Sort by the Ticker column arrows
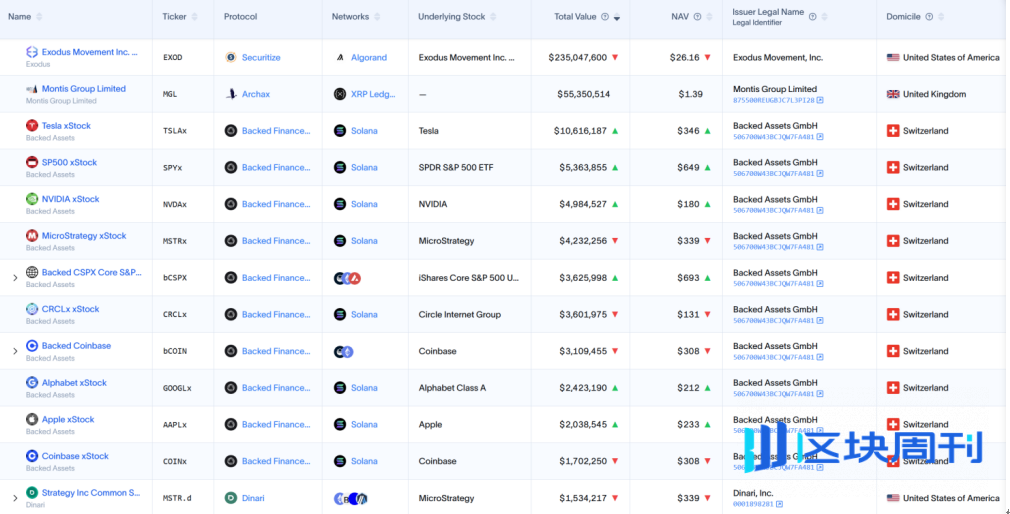 click(x=195, y=17)
